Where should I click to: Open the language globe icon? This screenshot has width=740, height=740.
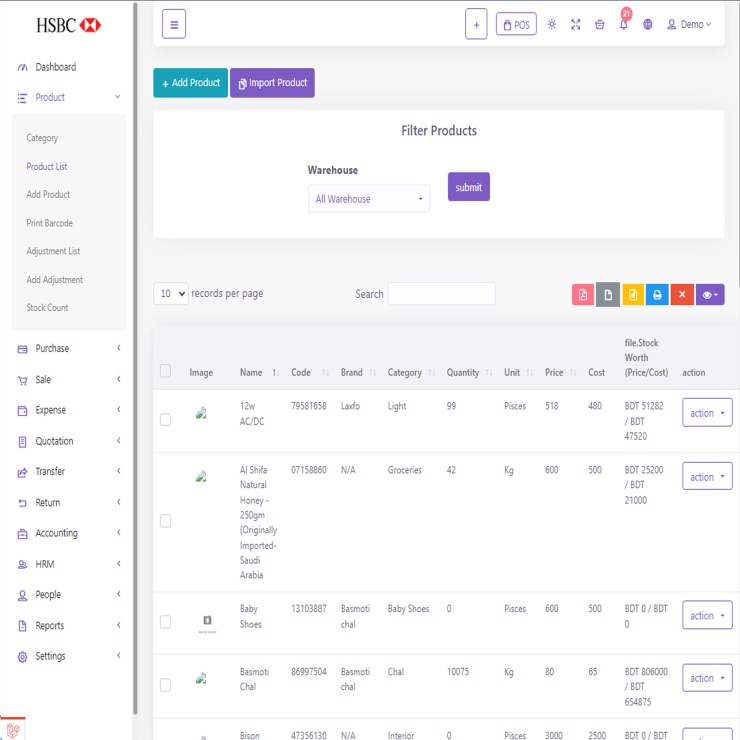click(x=648, y=24)
